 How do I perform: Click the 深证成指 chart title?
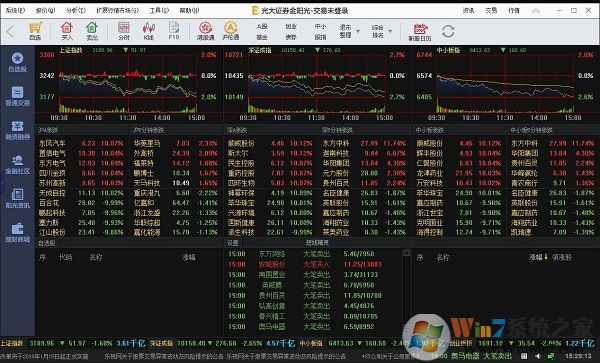[260, 50]
